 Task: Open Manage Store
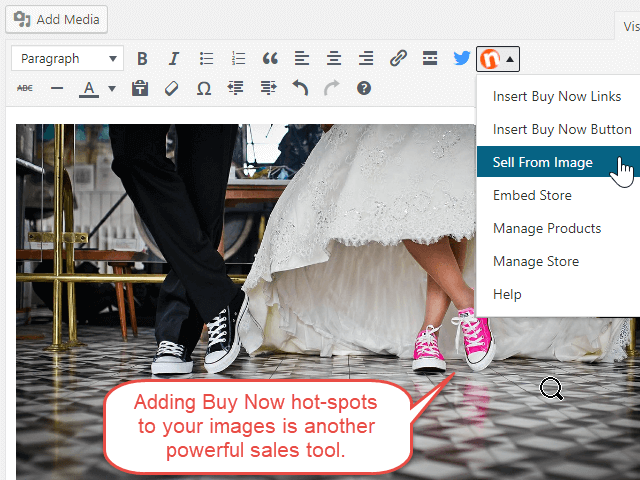tap(558, 261)
